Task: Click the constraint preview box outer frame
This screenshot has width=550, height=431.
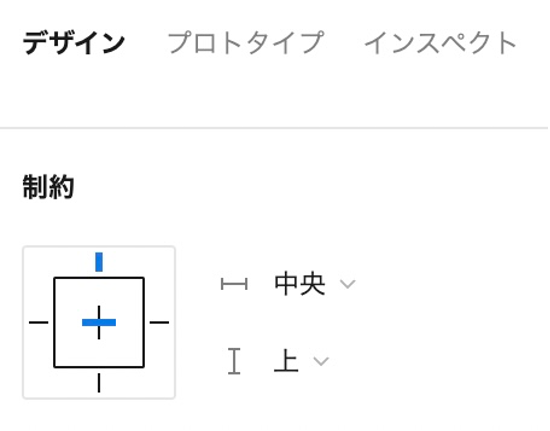Action: (99, 322)
